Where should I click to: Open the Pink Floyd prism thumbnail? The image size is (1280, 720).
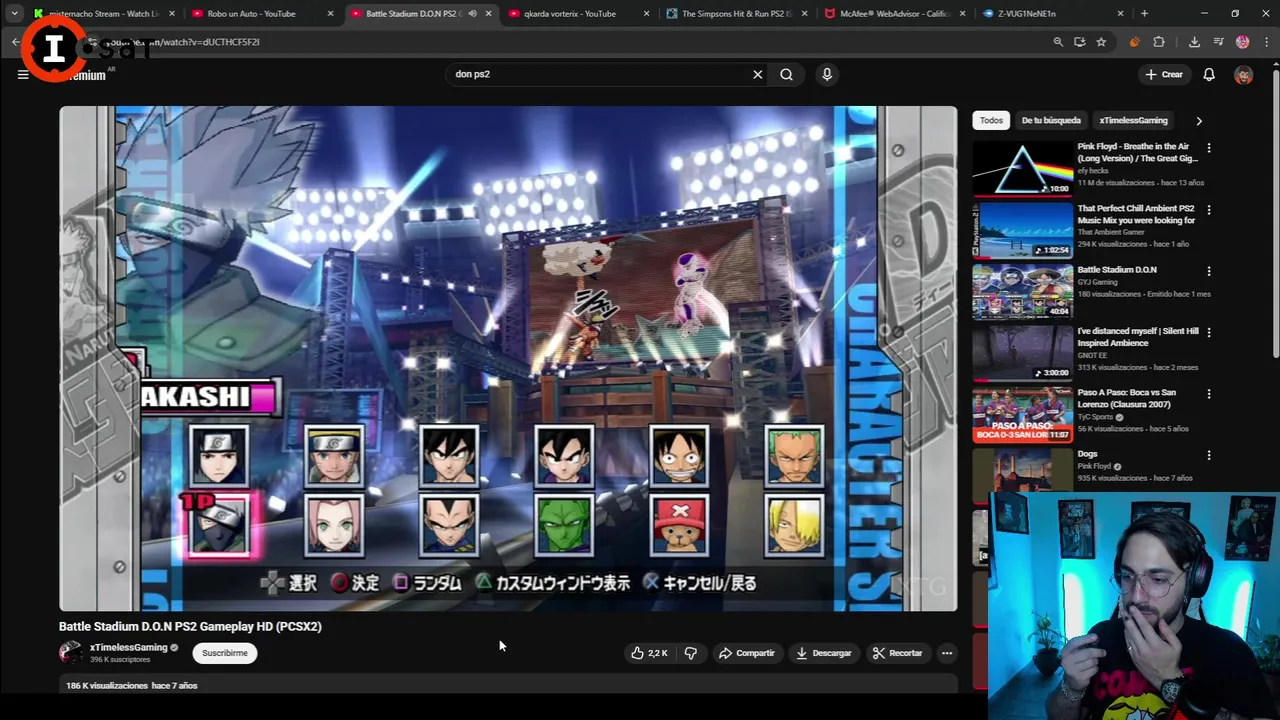(x=1022, y=168)
